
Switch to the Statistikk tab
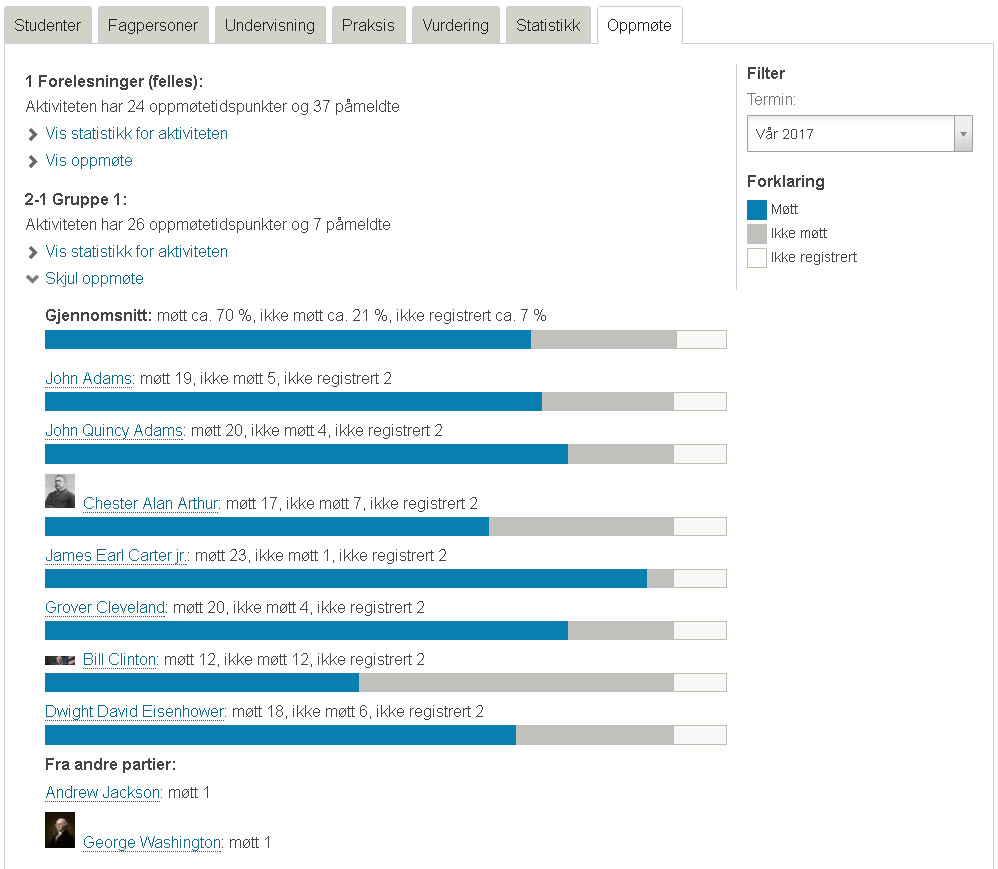(x=548, y=25)
